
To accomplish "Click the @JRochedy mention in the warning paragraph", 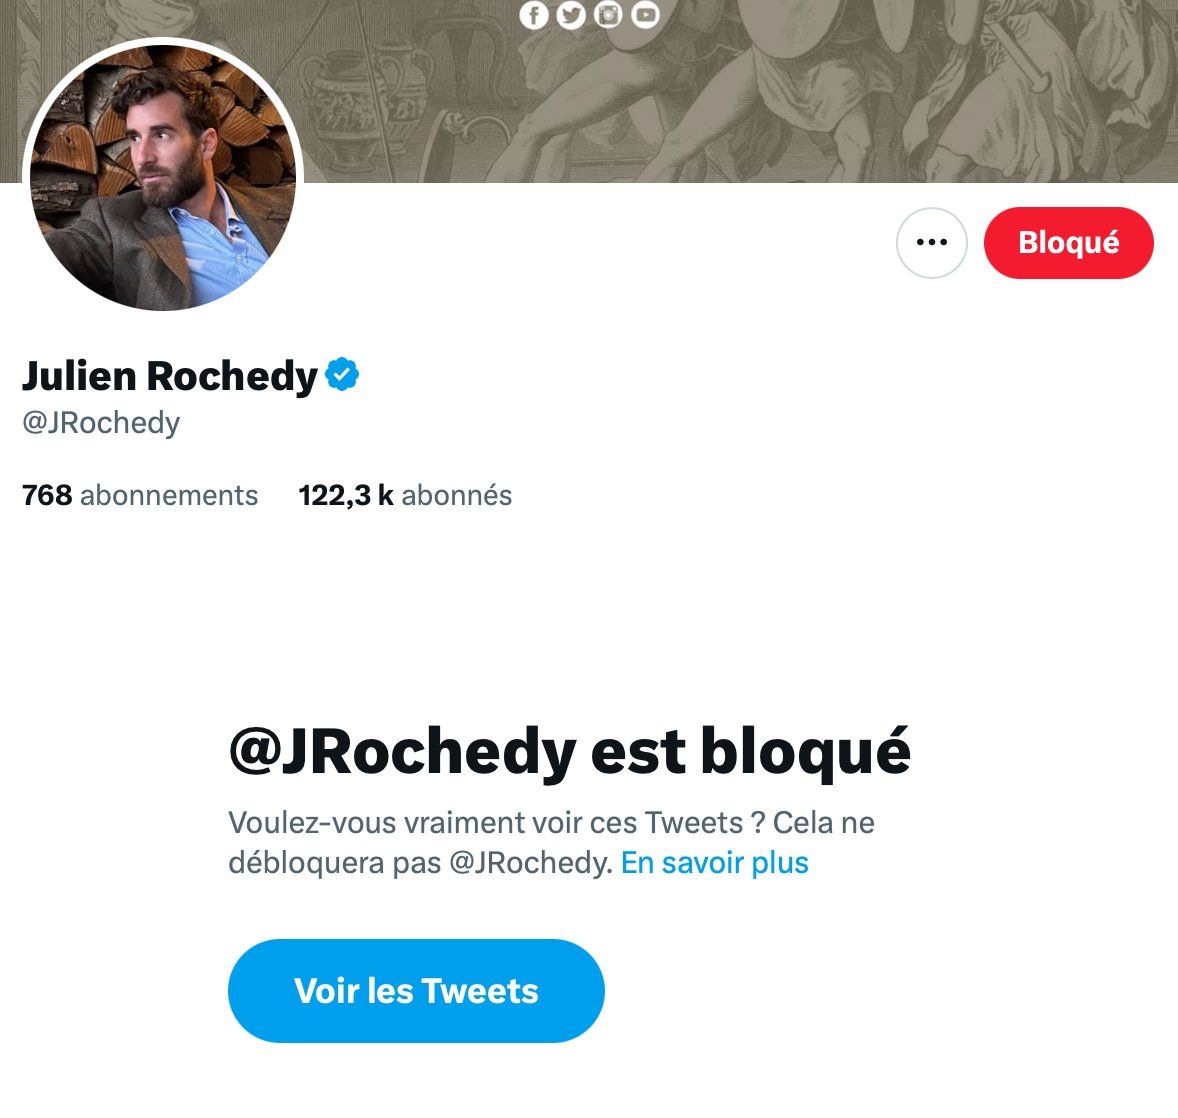I will [529, 862].
